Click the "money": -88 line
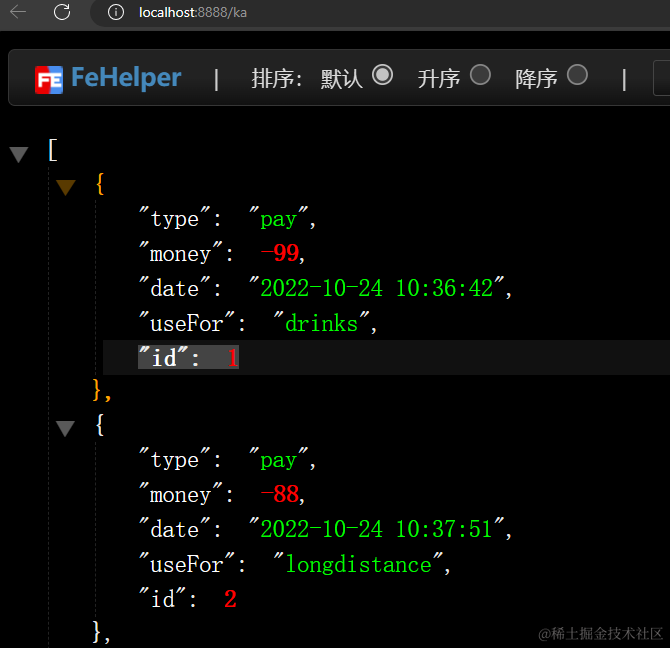The width and height of the screenshot is (670, 648). 222,495
